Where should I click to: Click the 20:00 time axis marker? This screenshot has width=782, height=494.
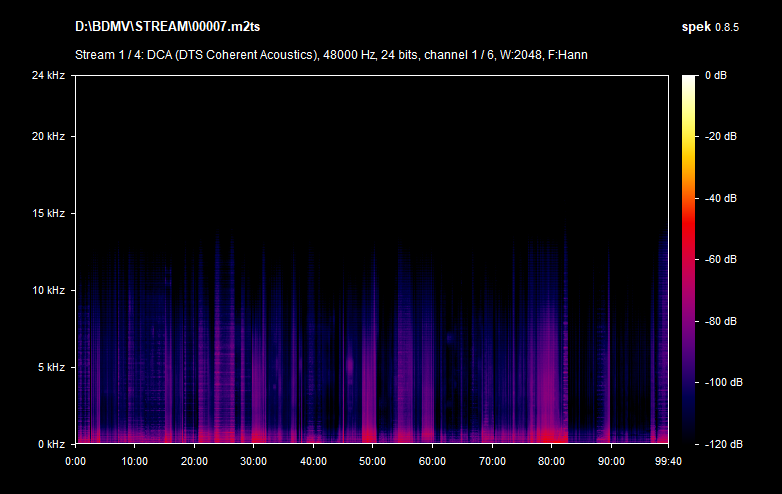(x=194, y=461)
